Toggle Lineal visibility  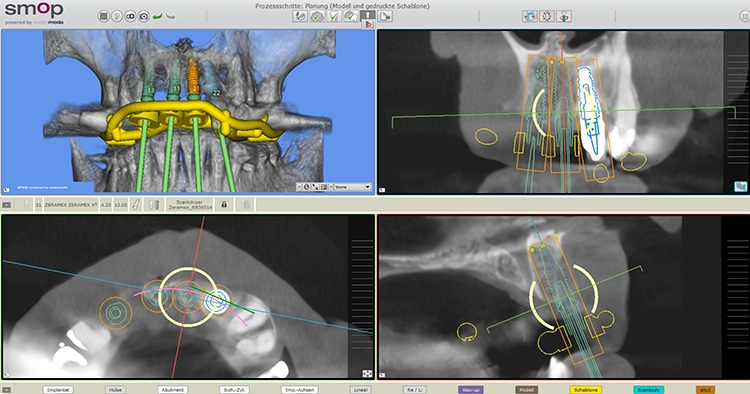point(360,390)
